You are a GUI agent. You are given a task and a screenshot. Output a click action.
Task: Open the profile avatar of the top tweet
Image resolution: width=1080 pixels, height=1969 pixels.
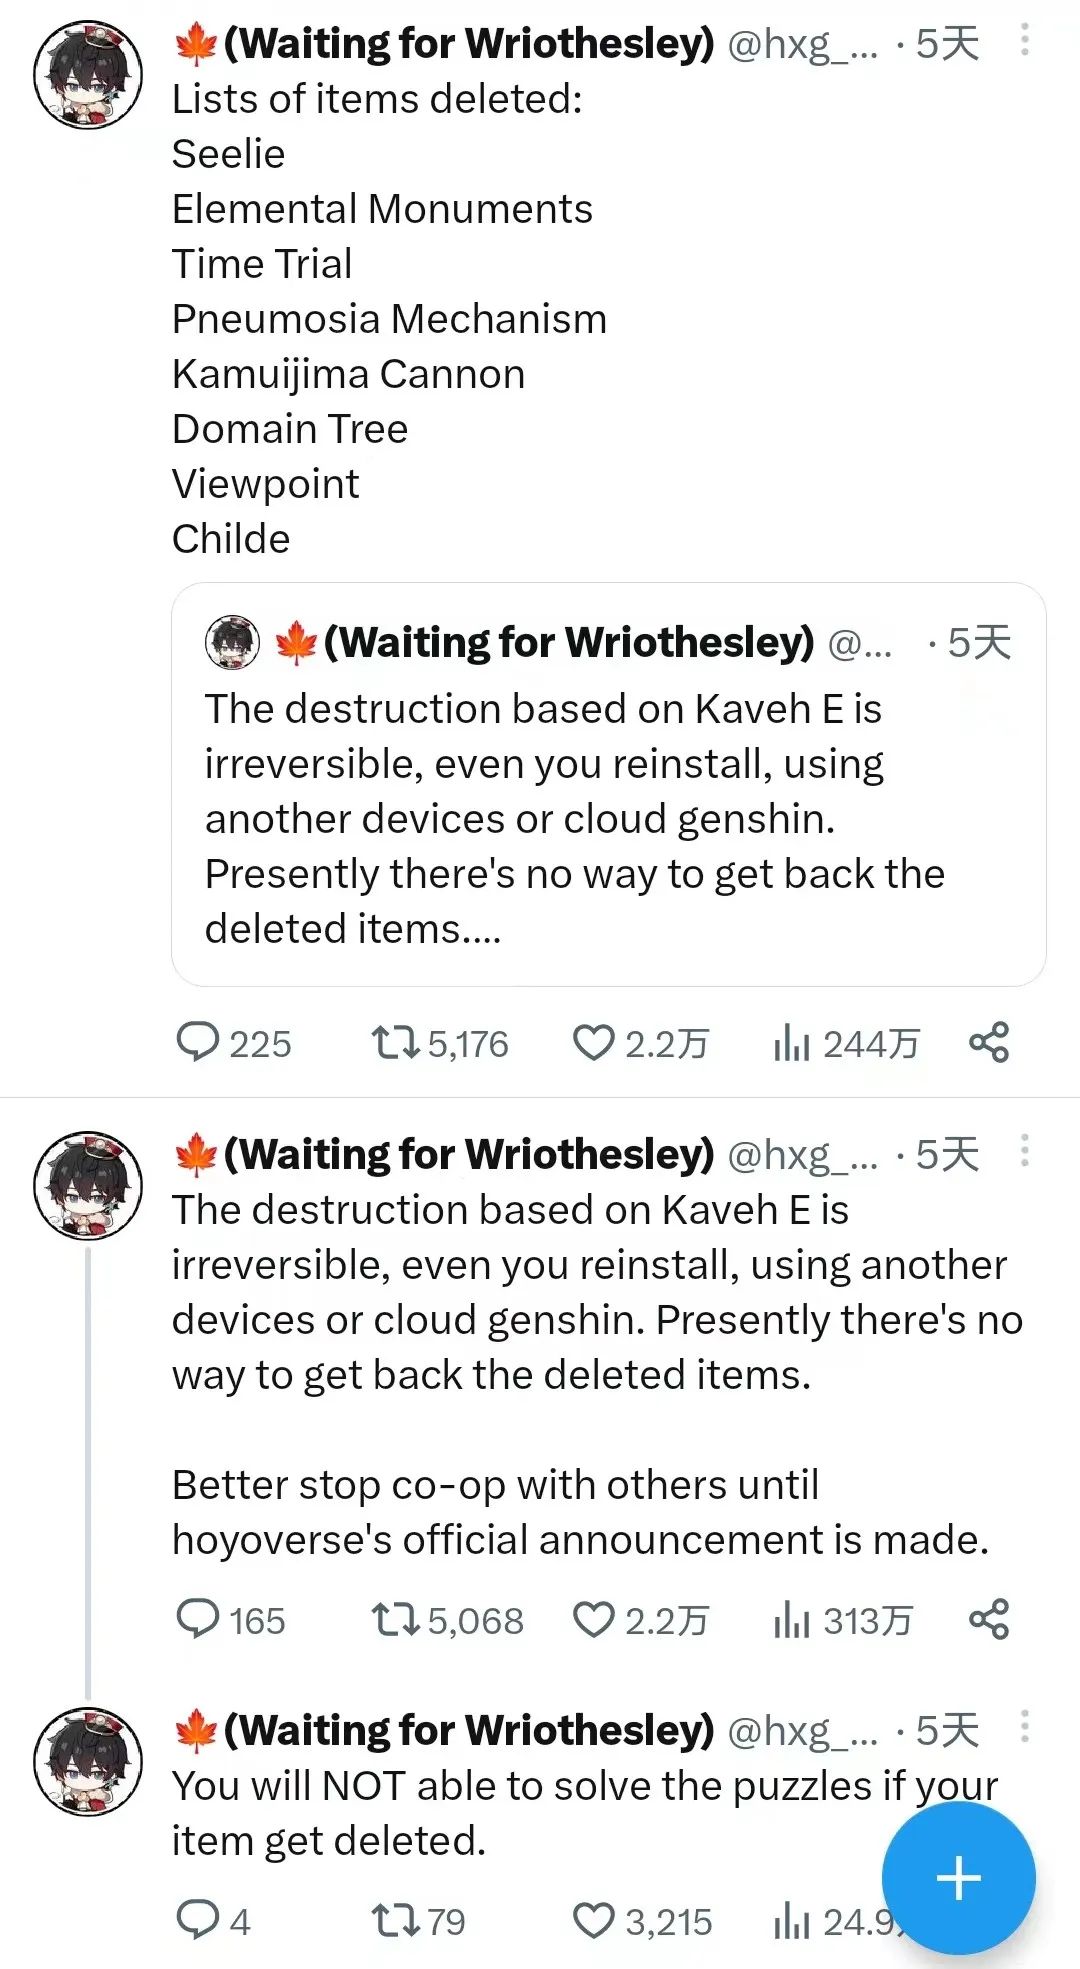click(88, 73)
